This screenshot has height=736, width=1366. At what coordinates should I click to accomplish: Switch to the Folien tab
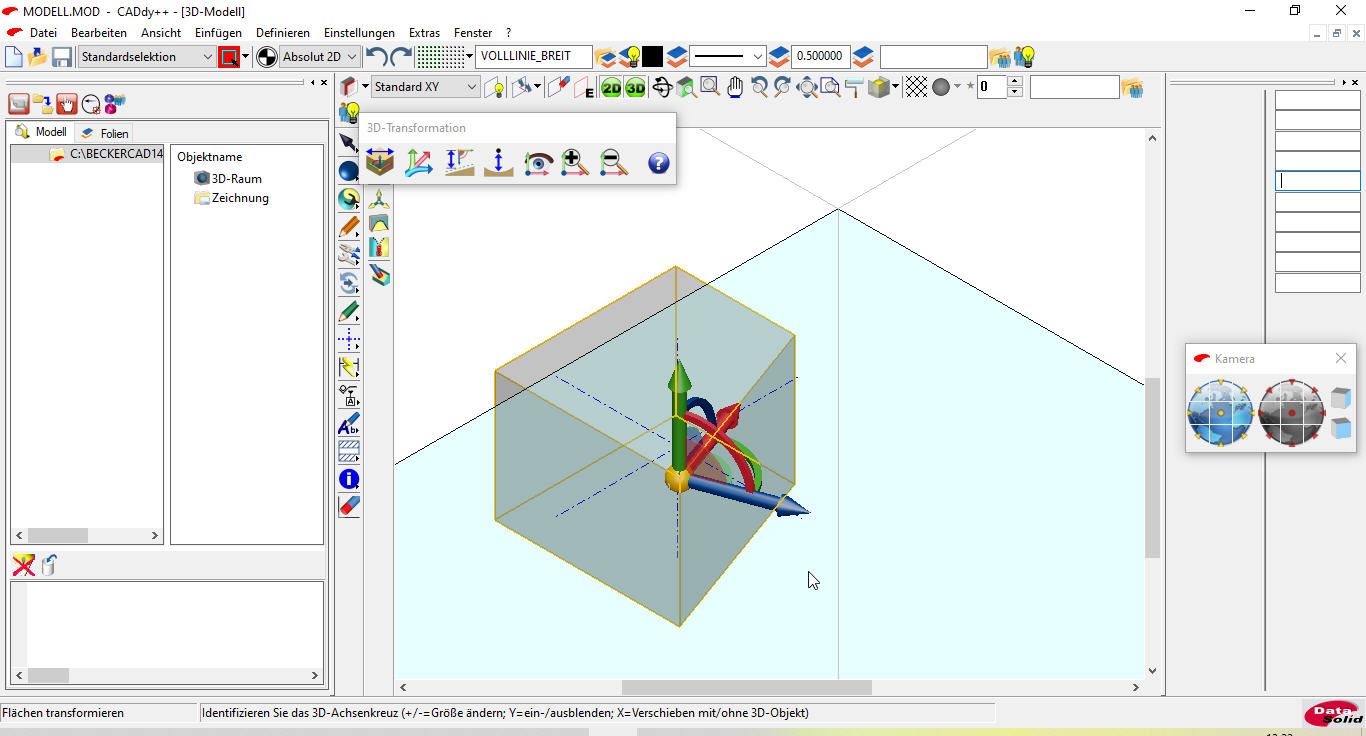(105, 133)
